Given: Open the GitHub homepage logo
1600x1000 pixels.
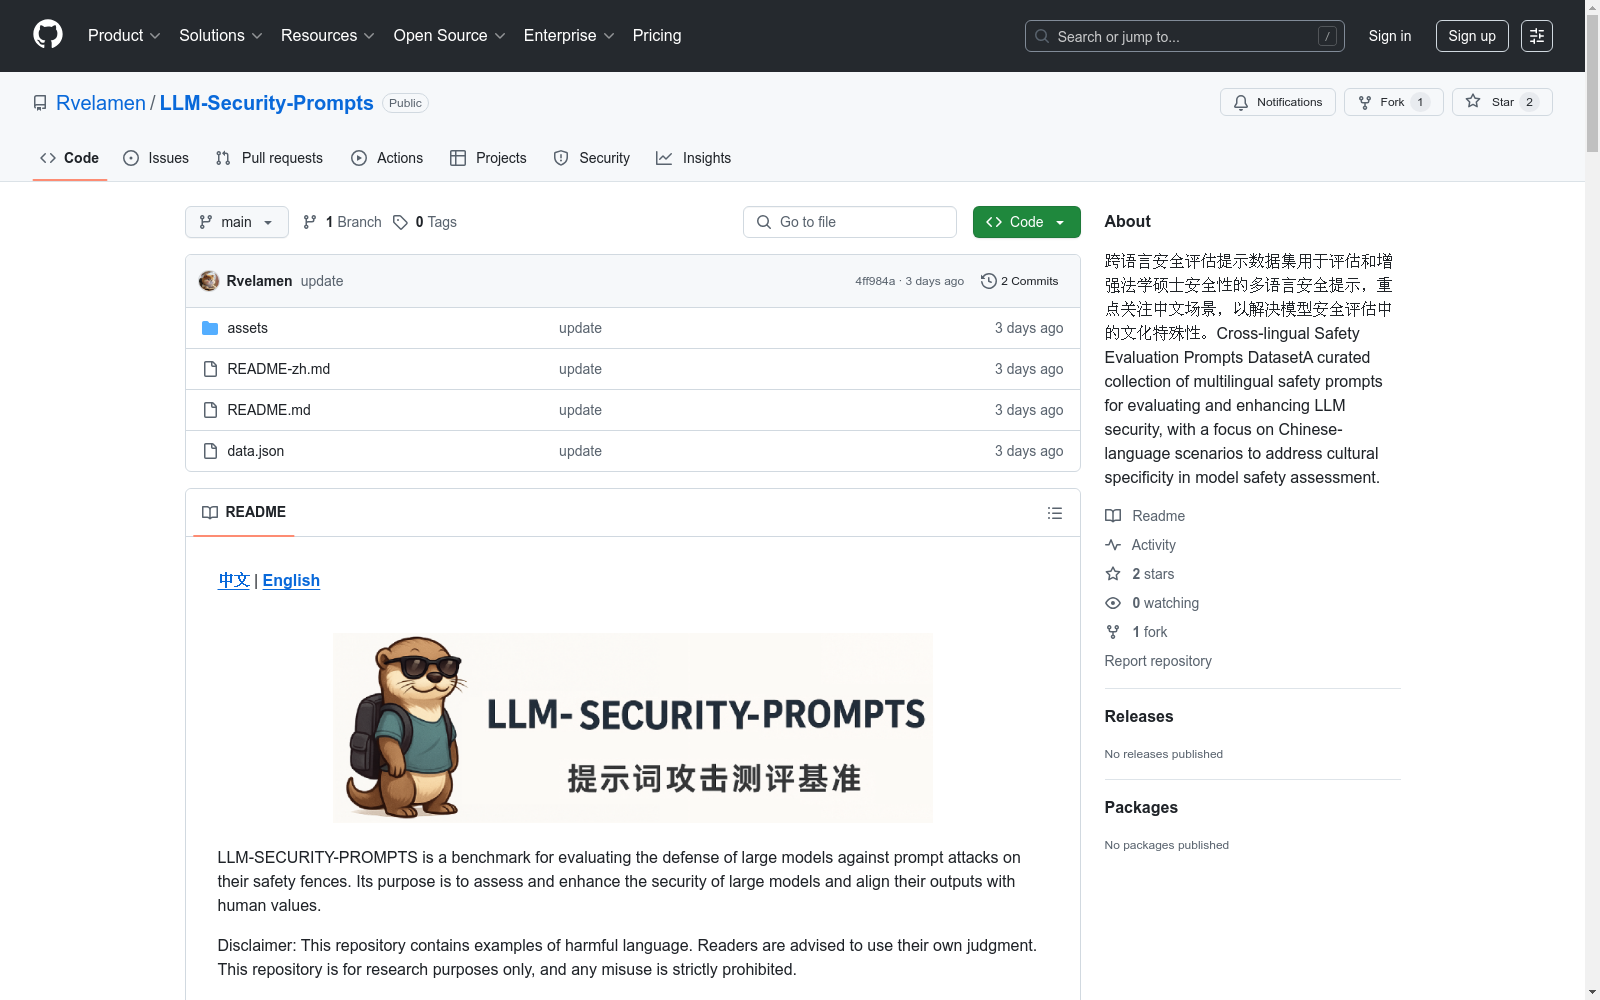Looking at the screenshot, I should coord(48,35).
